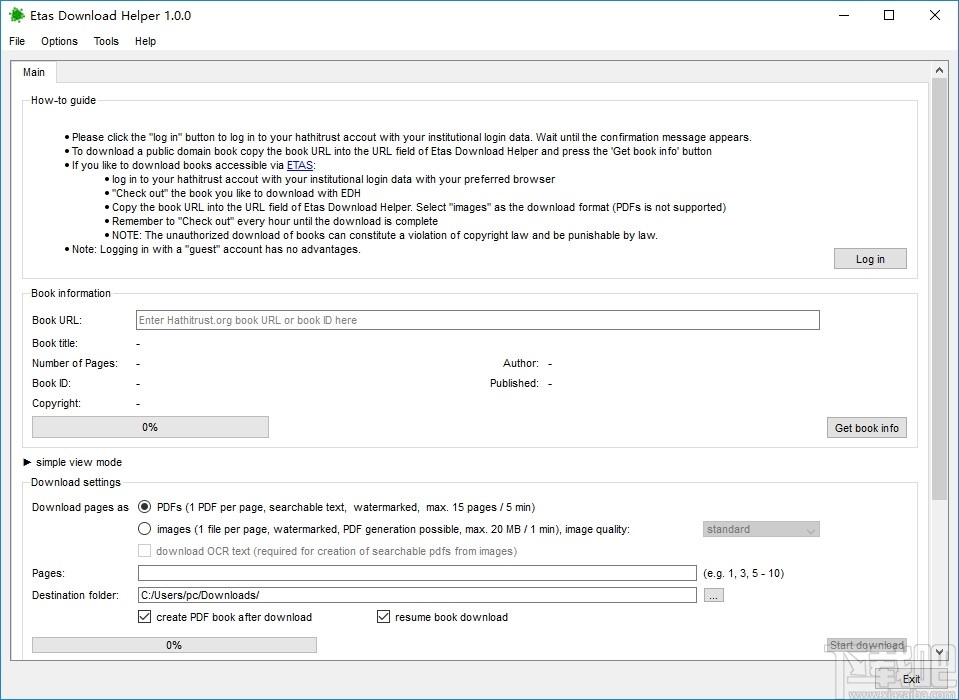Disable resume book download

tap(383, 617)
